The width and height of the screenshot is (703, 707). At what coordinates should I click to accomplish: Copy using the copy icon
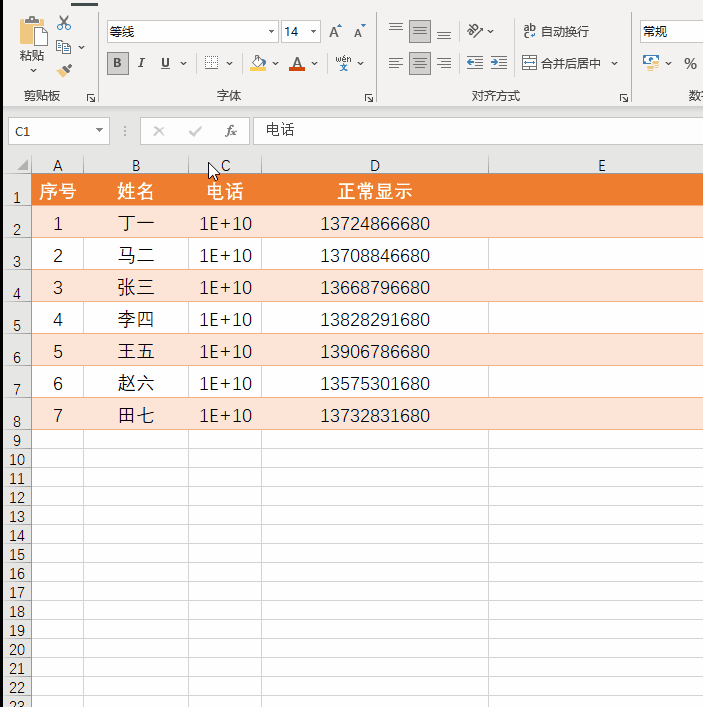(63, 46)
